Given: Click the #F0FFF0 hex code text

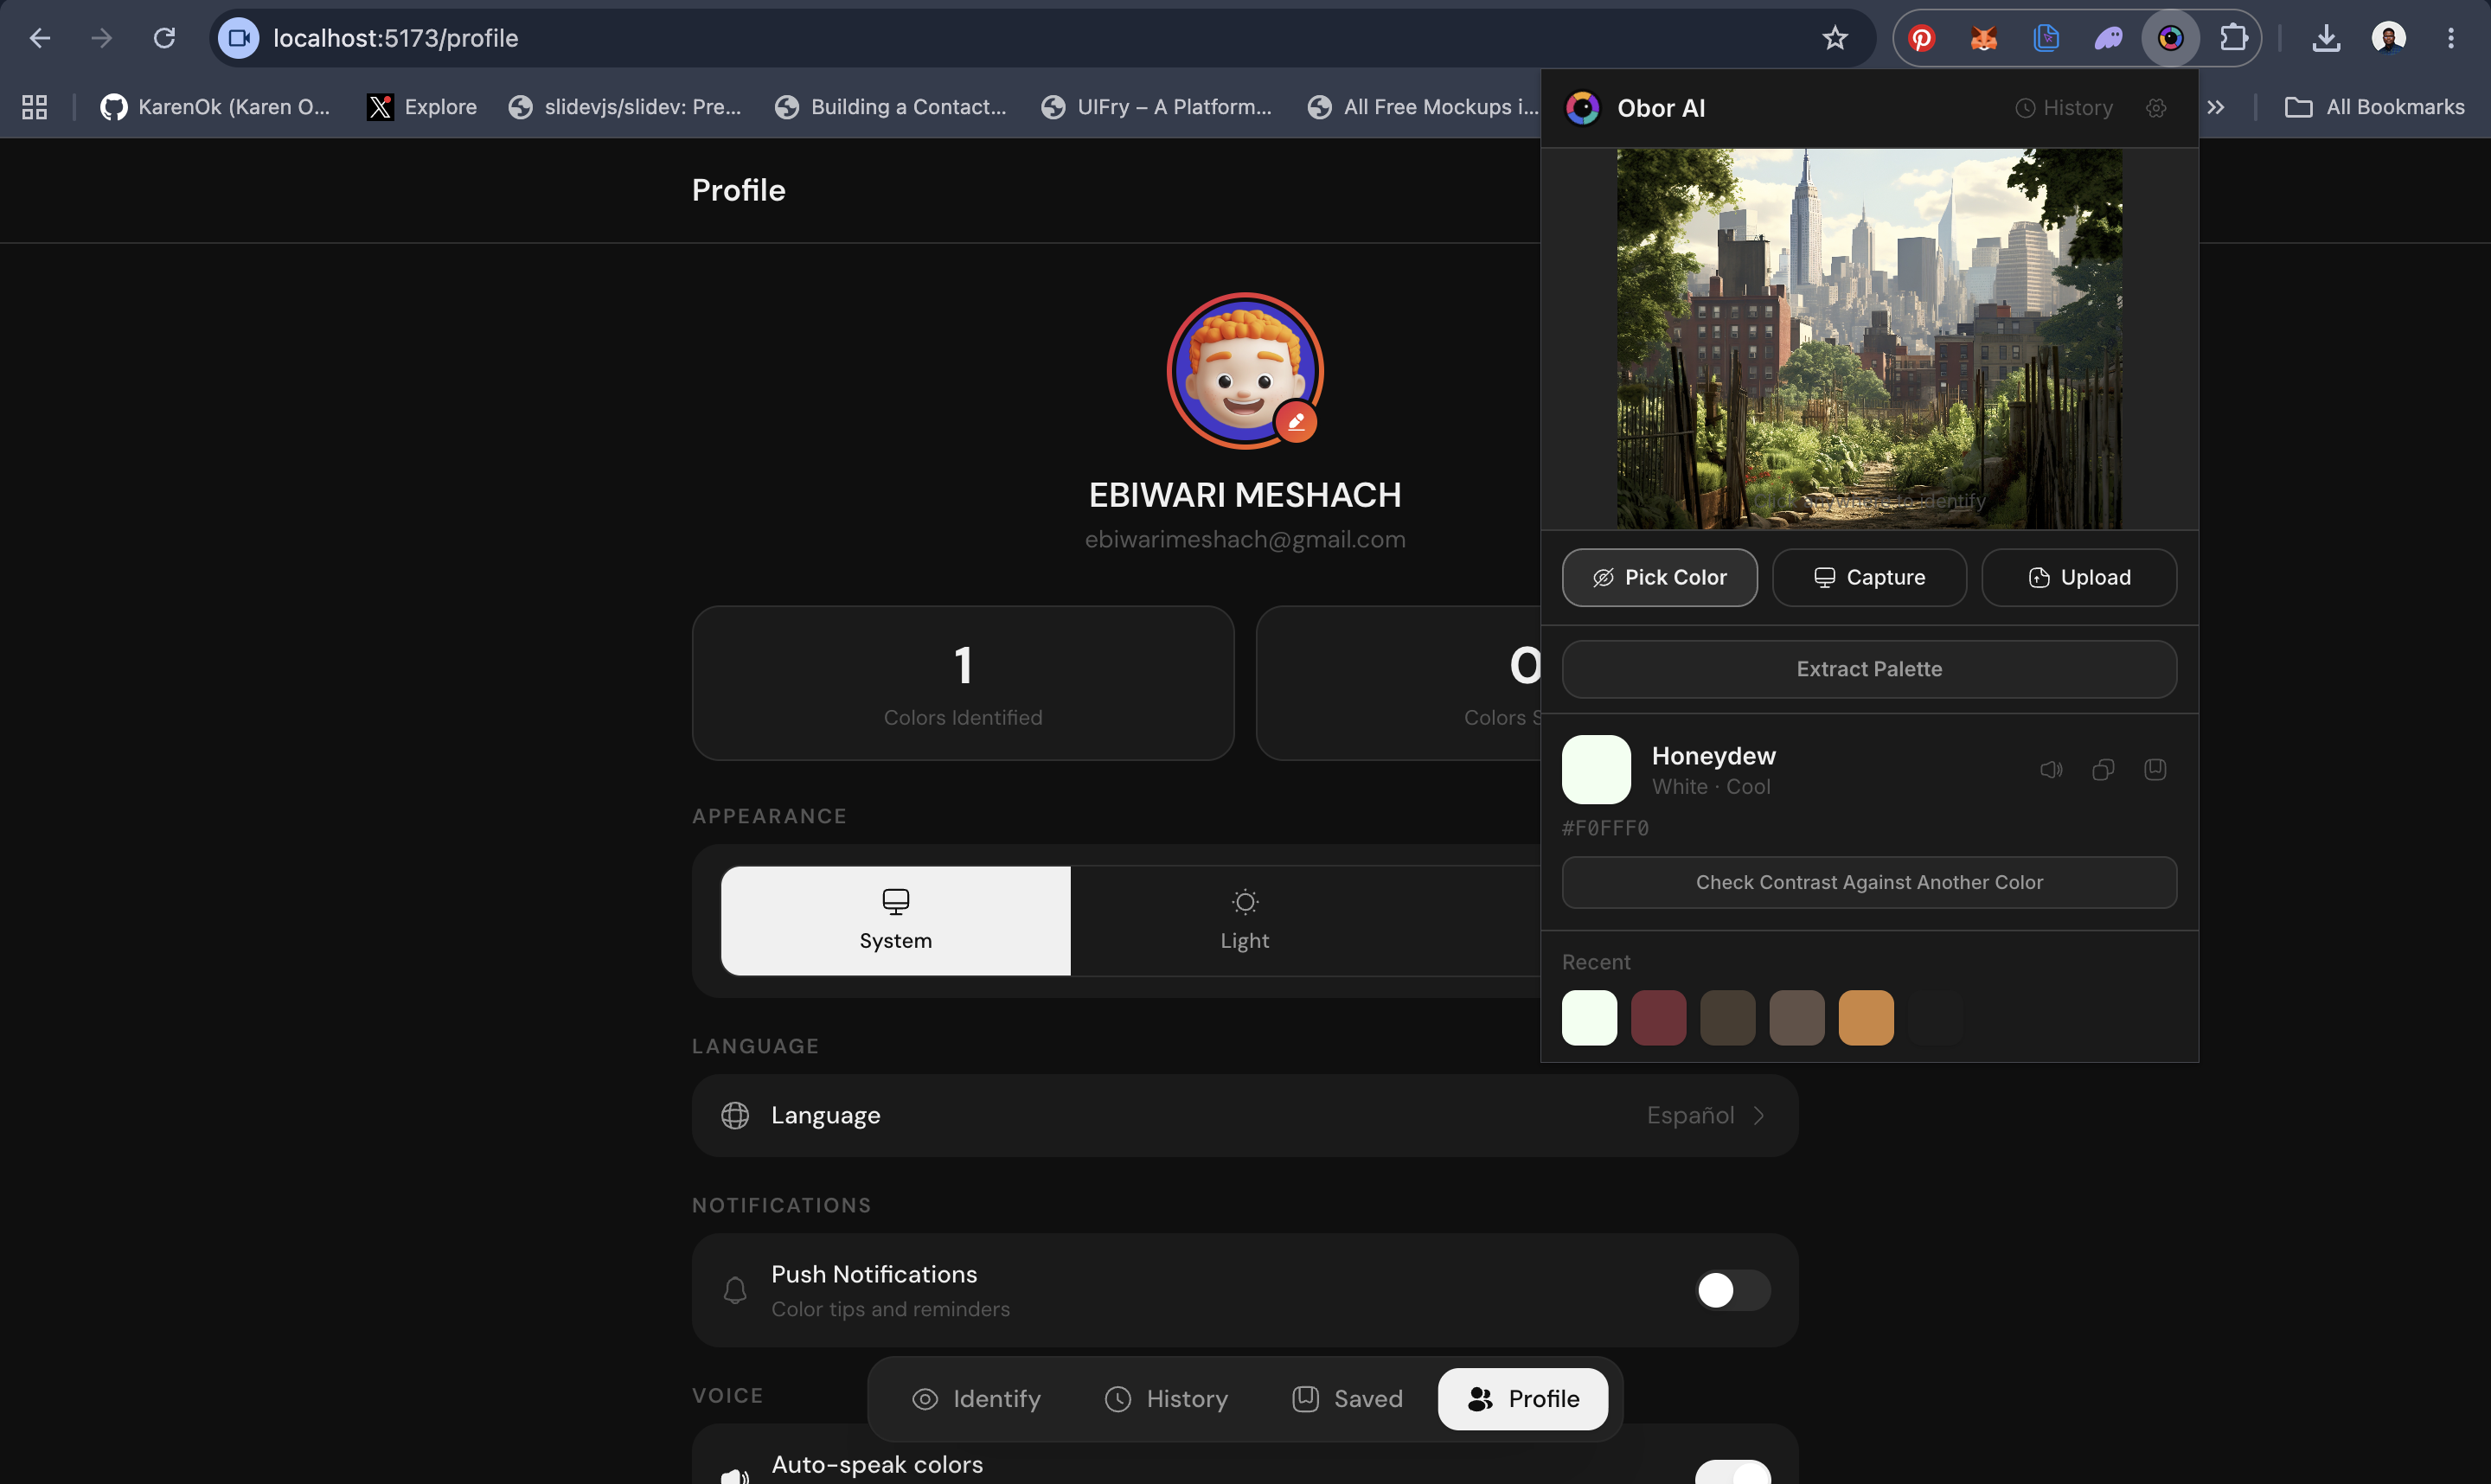Looking at the screenshot, I should tap(1605, 828).
